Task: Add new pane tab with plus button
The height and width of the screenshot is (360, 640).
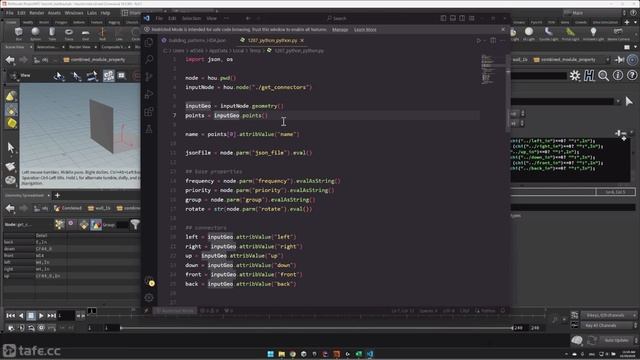Action: coord(57,196)
